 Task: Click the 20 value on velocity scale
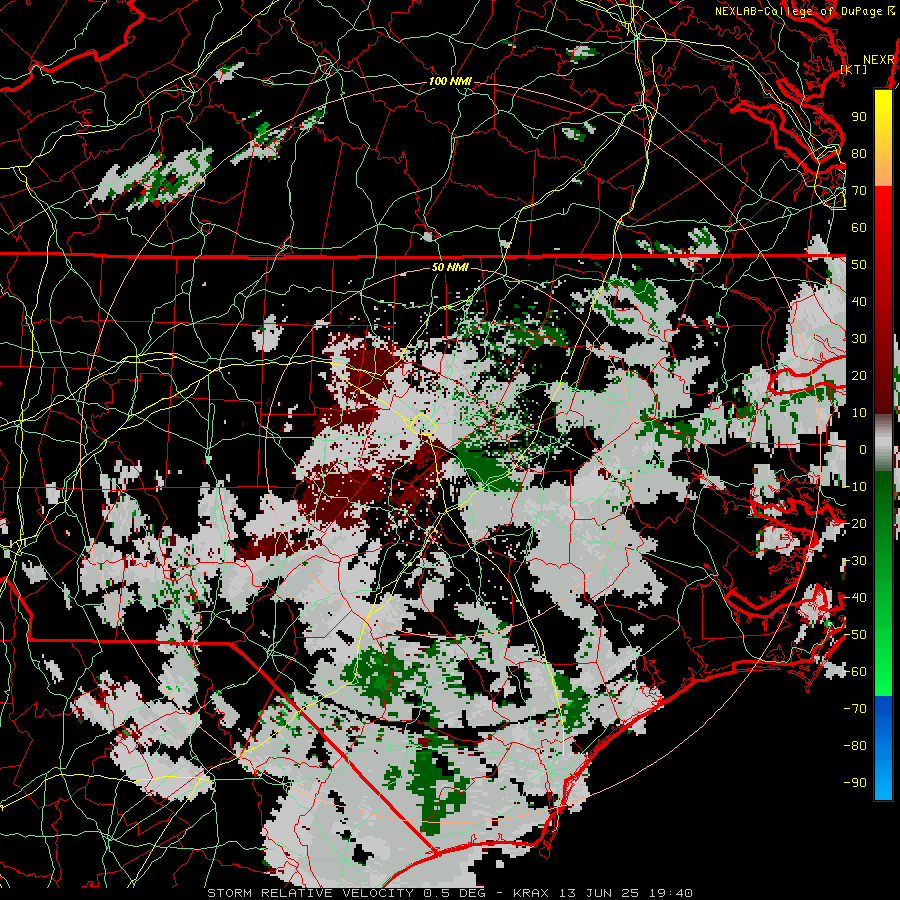point(859,376)
